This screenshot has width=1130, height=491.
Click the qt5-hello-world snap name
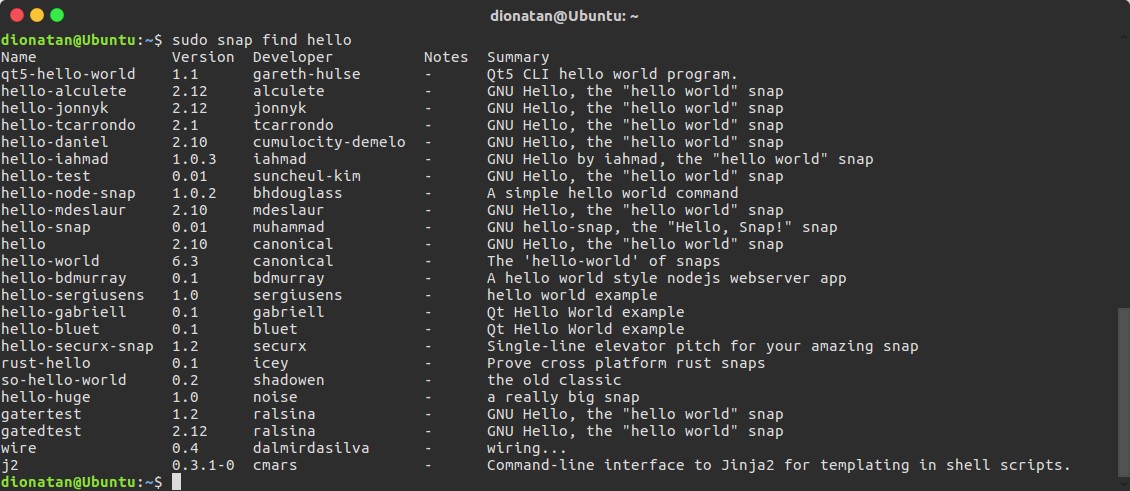[x=68, y=74]
